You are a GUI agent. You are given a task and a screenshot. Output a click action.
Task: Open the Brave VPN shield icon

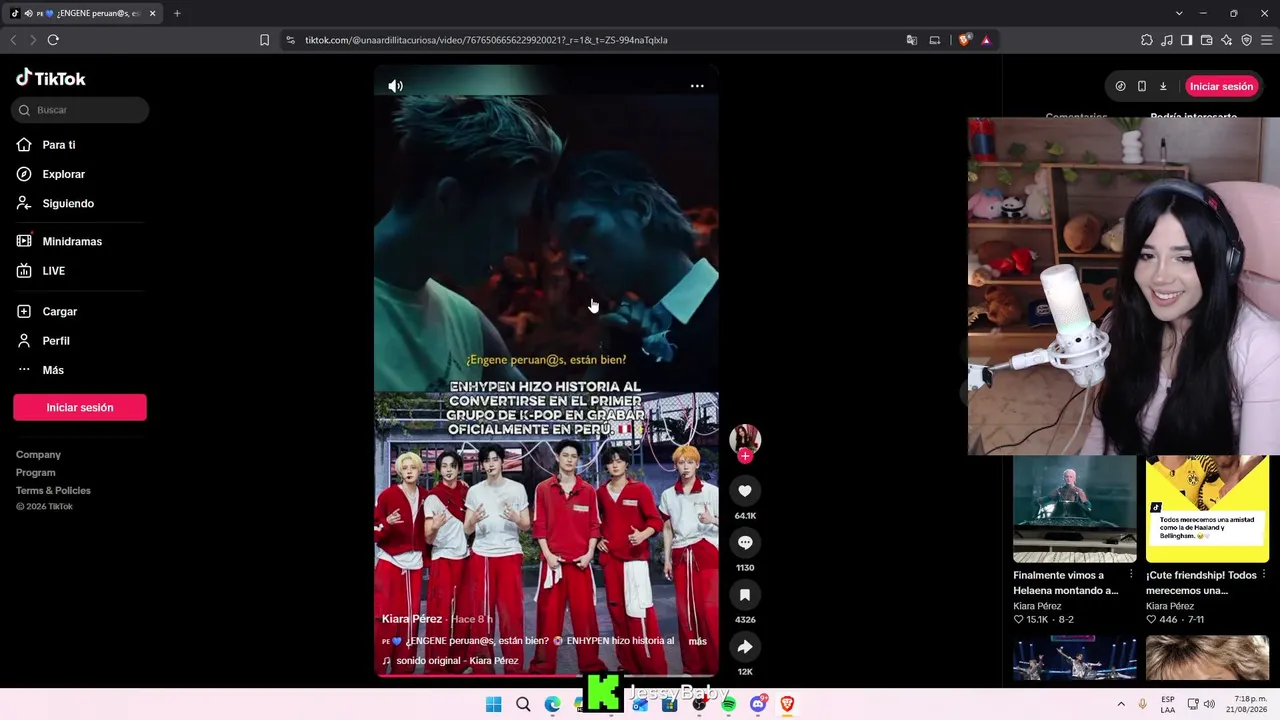coord(1246,40)
